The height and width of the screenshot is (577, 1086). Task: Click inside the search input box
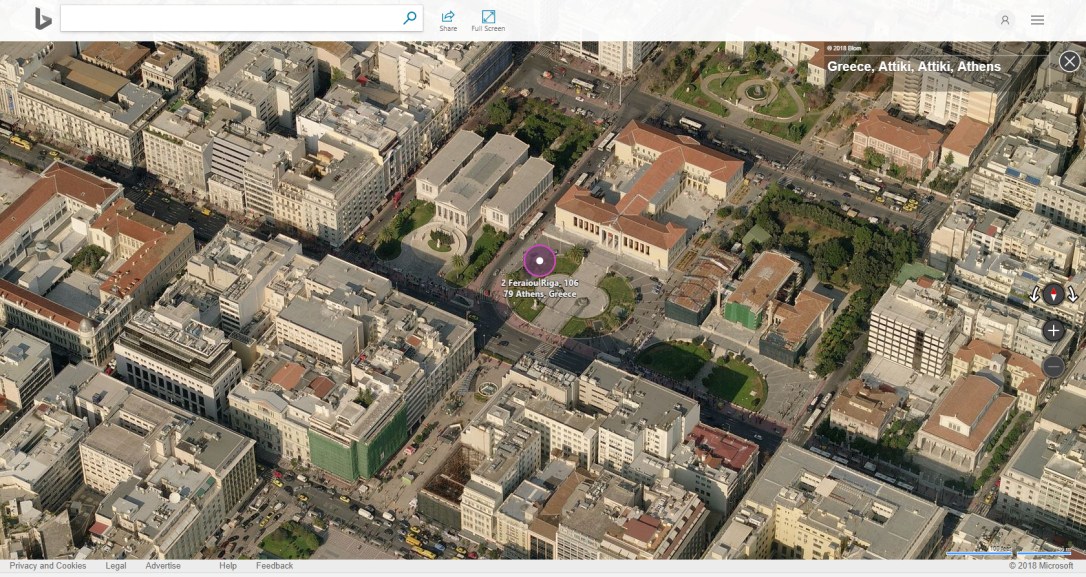230,17
